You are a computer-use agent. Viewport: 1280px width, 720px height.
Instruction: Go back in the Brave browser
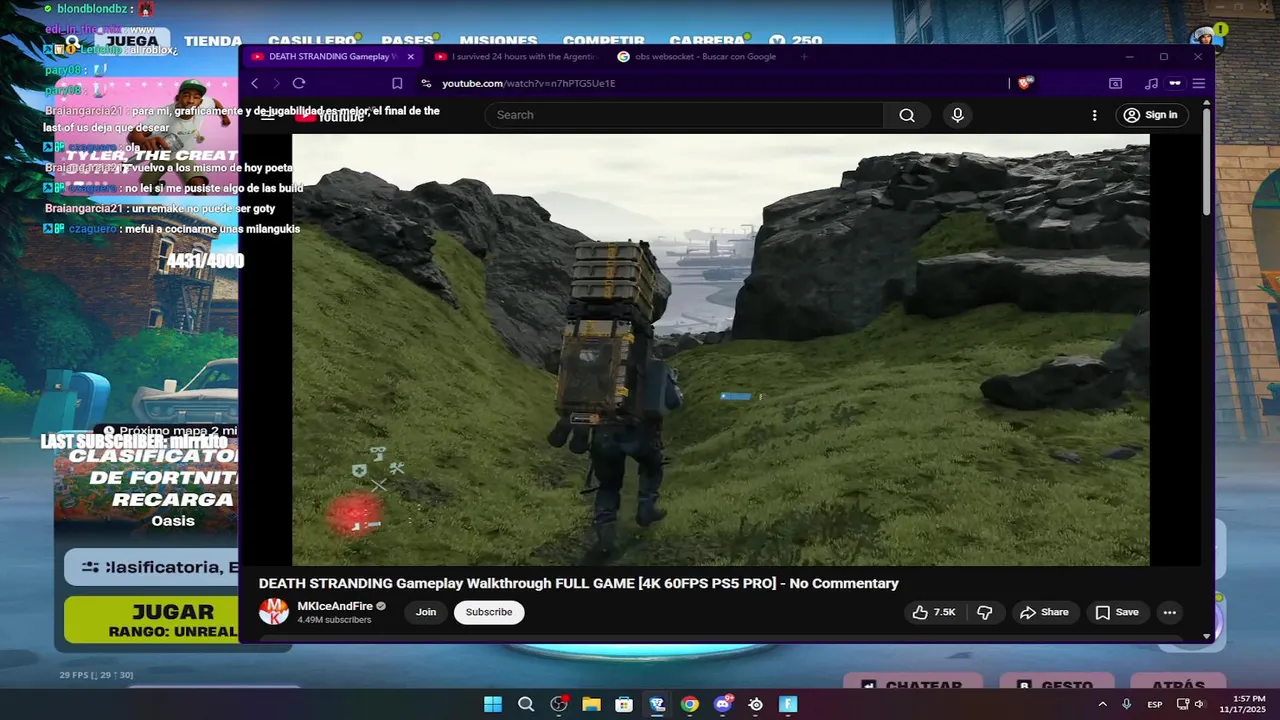255,83
